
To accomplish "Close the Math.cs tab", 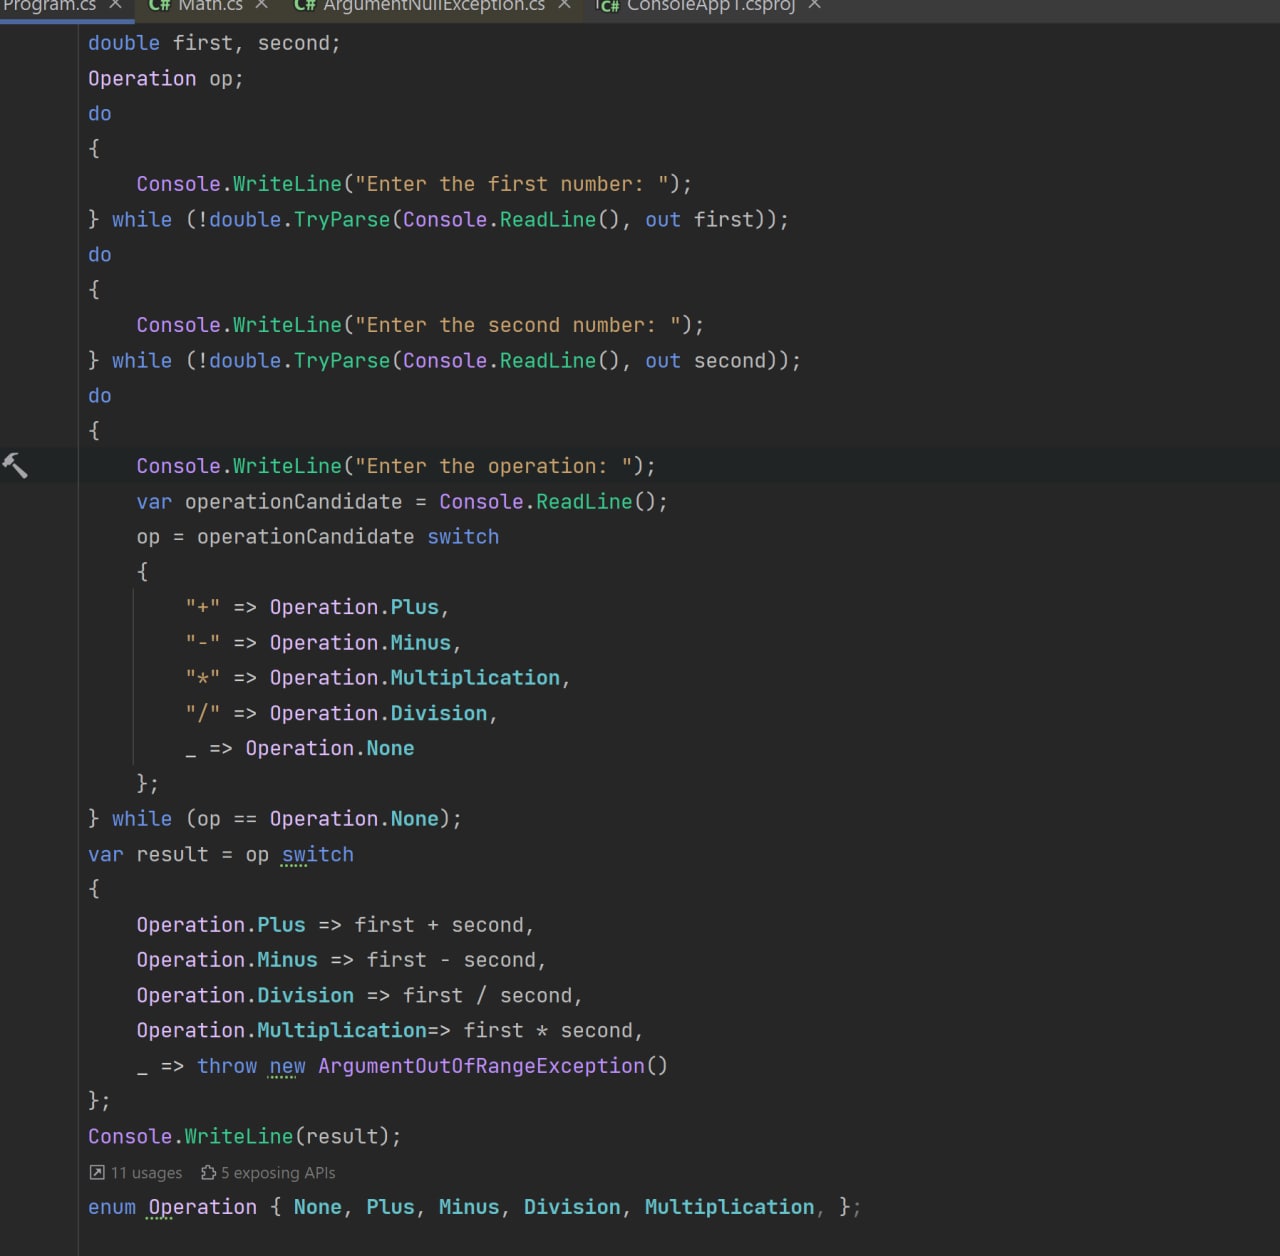I will coord(261,5).
